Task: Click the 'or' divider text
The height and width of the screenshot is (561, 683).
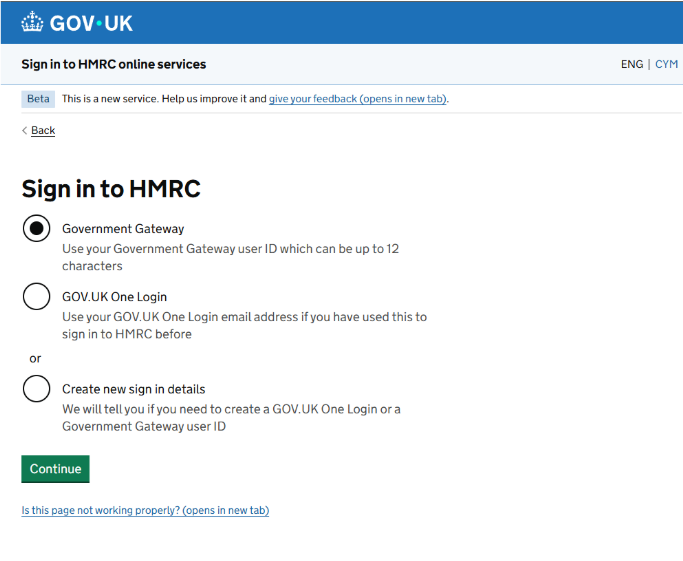Action: tap(35, 358)
